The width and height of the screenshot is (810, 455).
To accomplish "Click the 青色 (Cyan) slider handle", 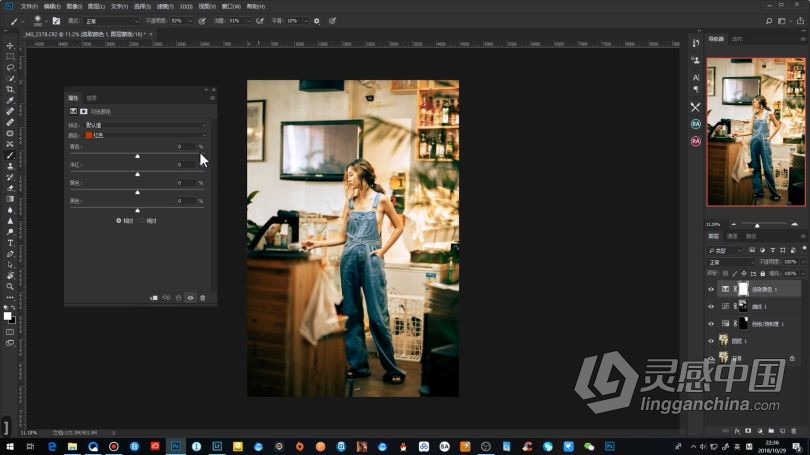I will 137,156.
